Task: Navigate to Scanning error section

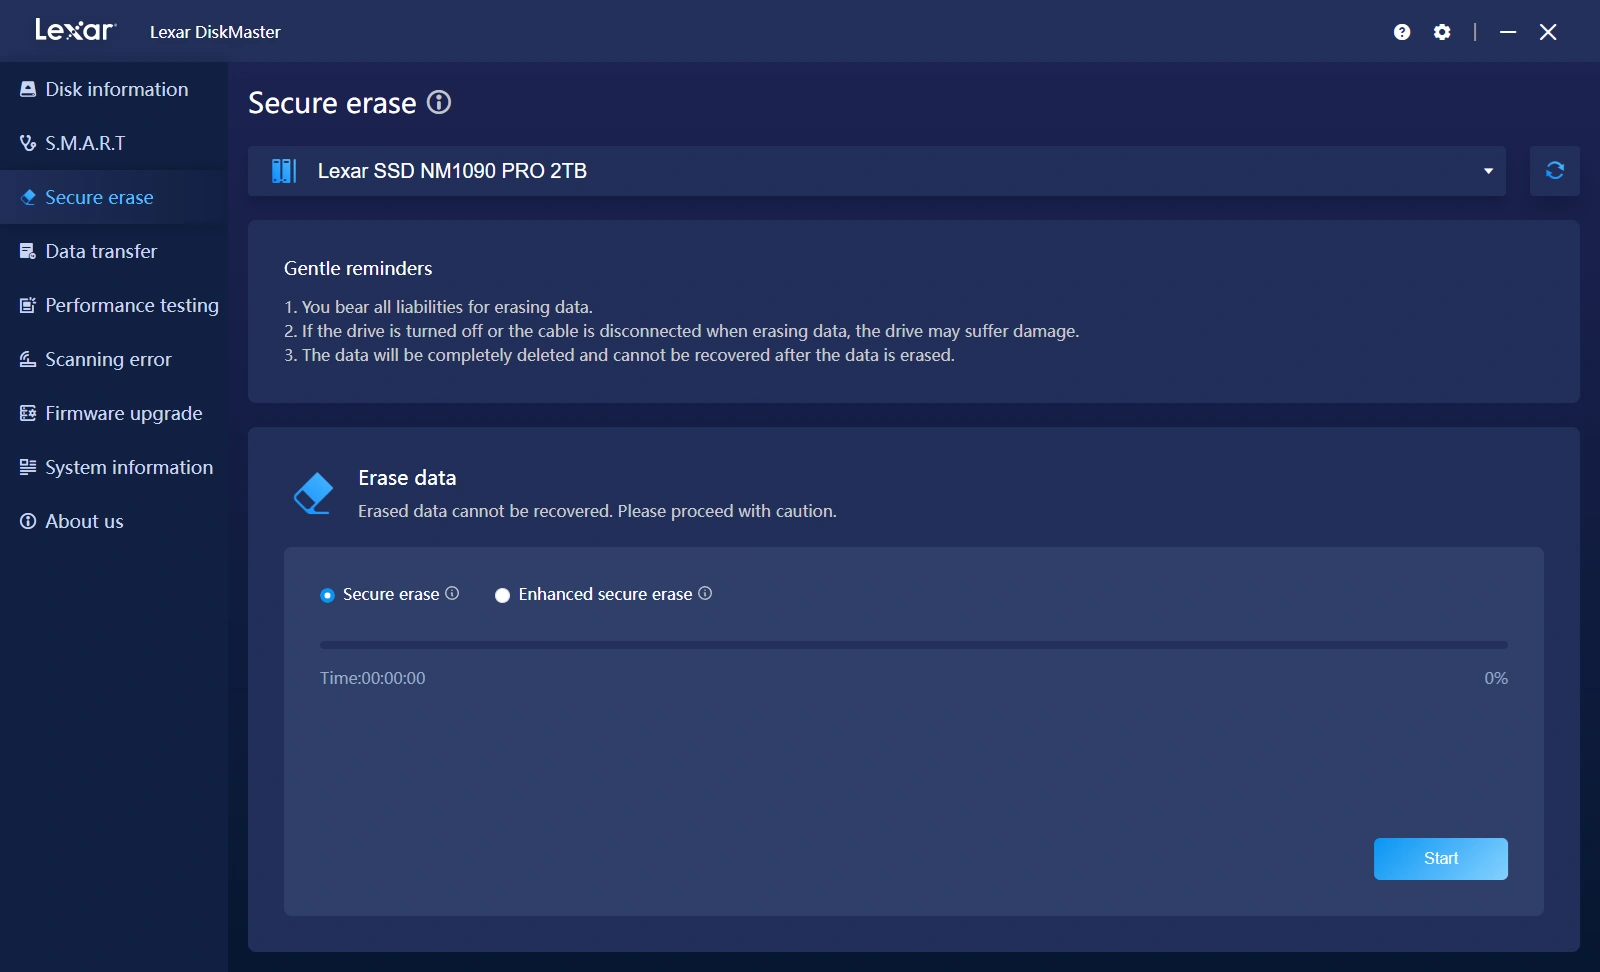Action: point(114,359)
